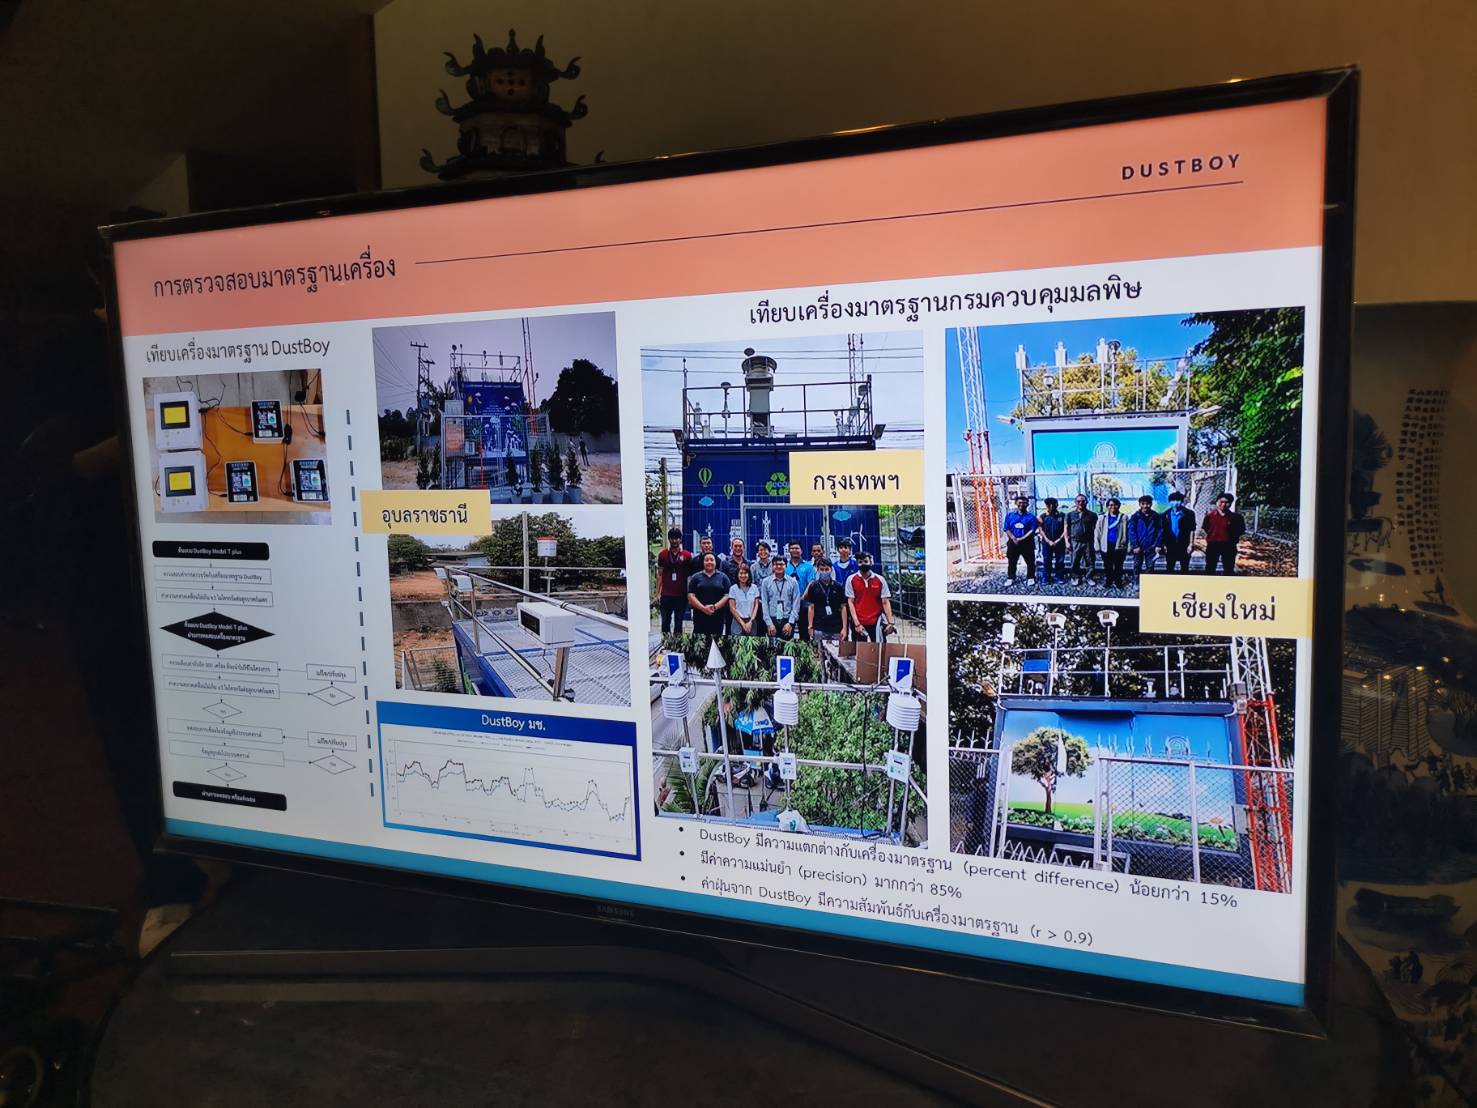Select the slide title 'การตรวจสอบมาตรฐานเครื่อง'

click(x=275, y=276)
